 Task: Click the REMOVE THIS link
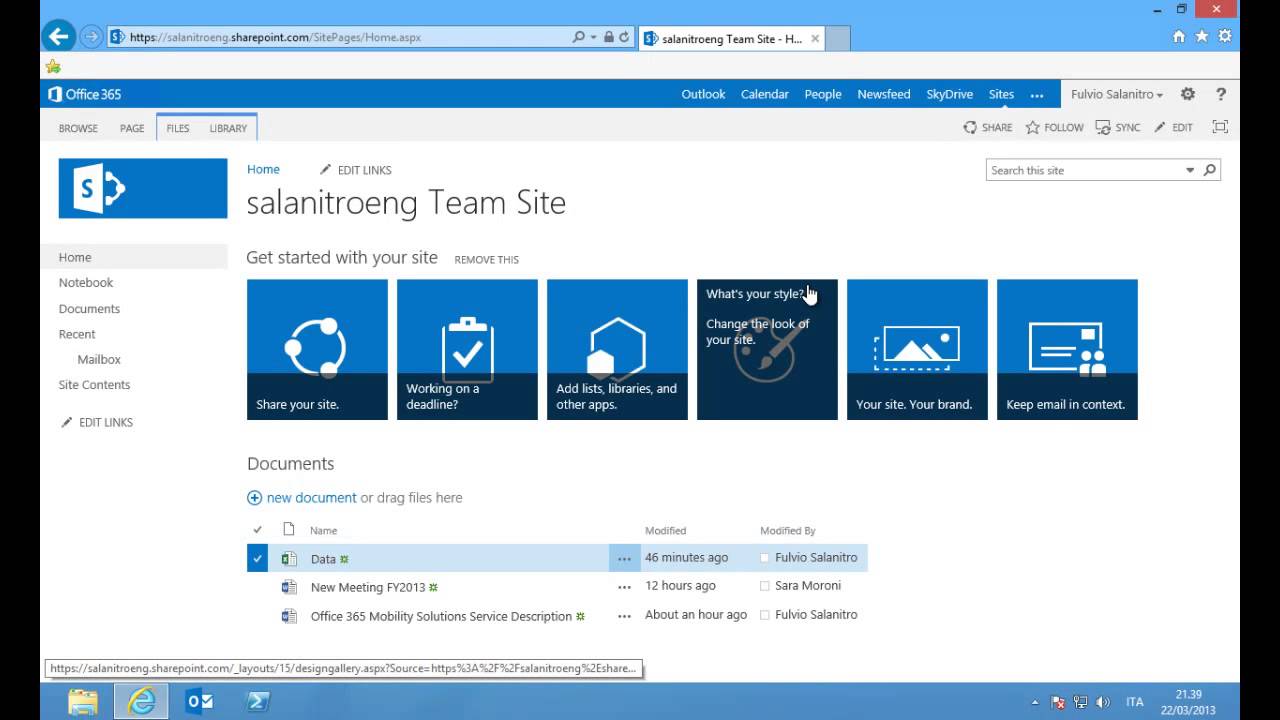[486, 259]
